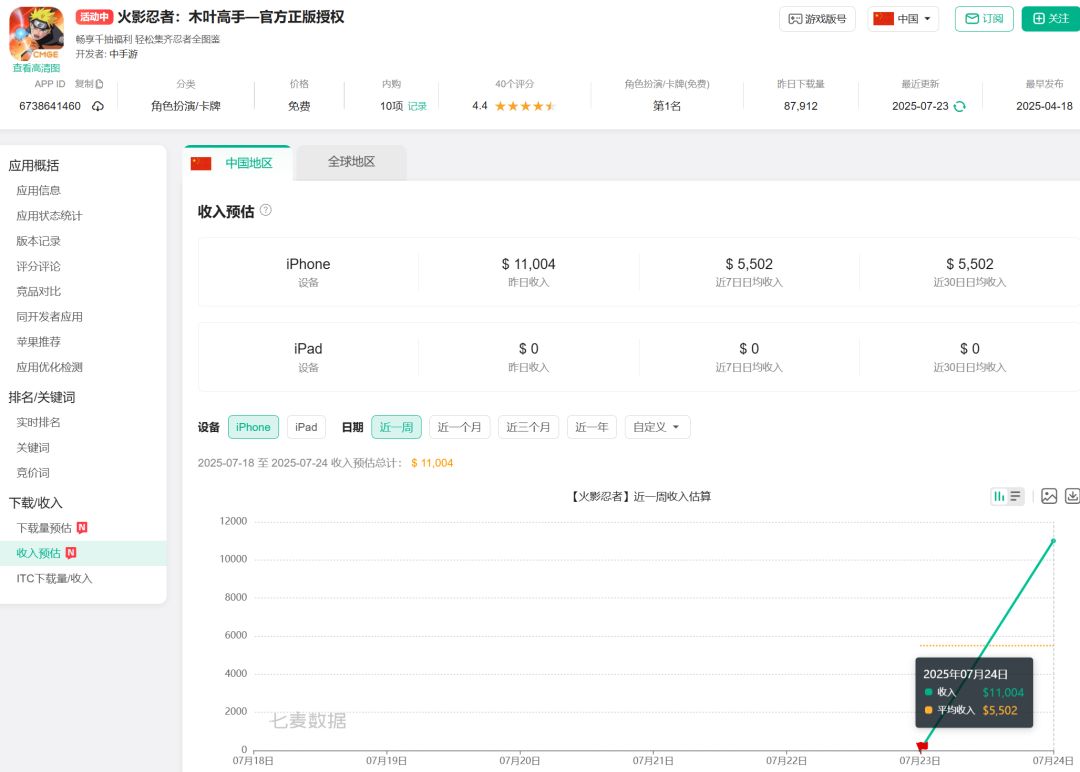
Task: Click the 活动中 badge by the title
Action: [x=94, y=17]
